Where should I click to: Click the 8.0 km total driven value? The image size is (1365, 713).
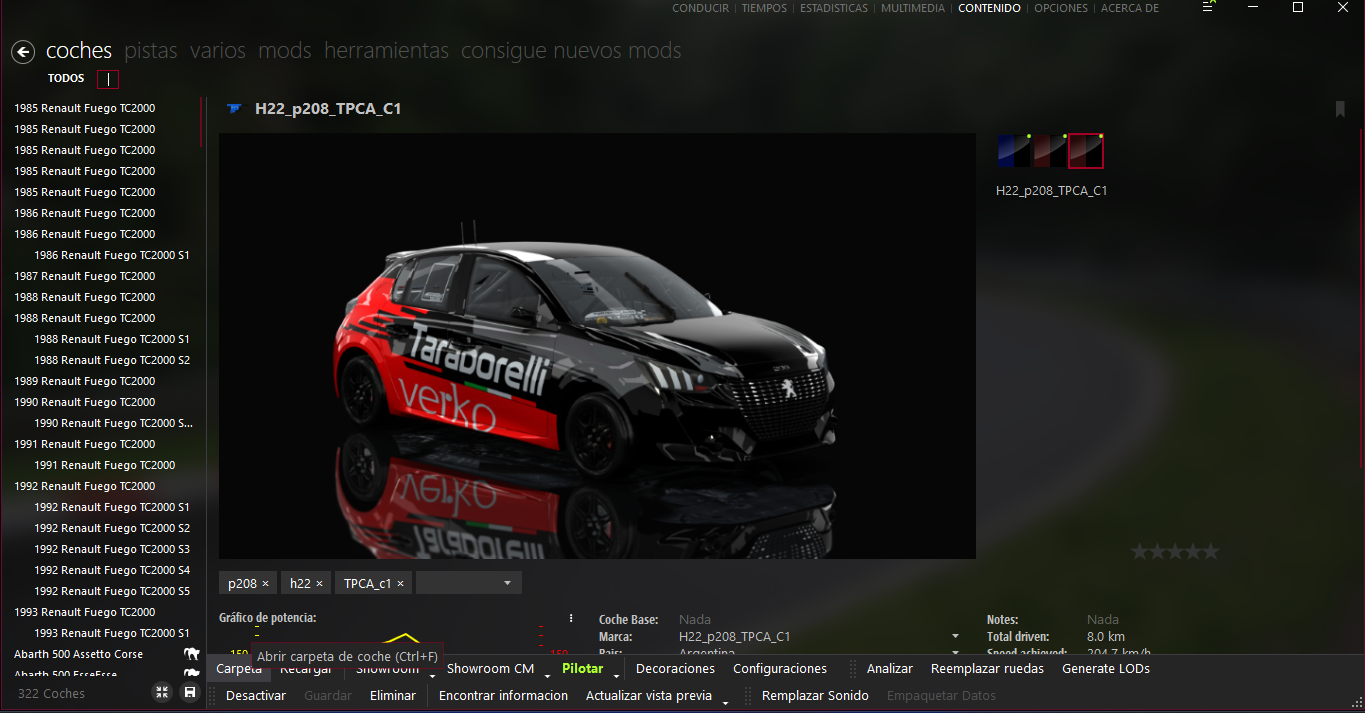coord(1106,636)
